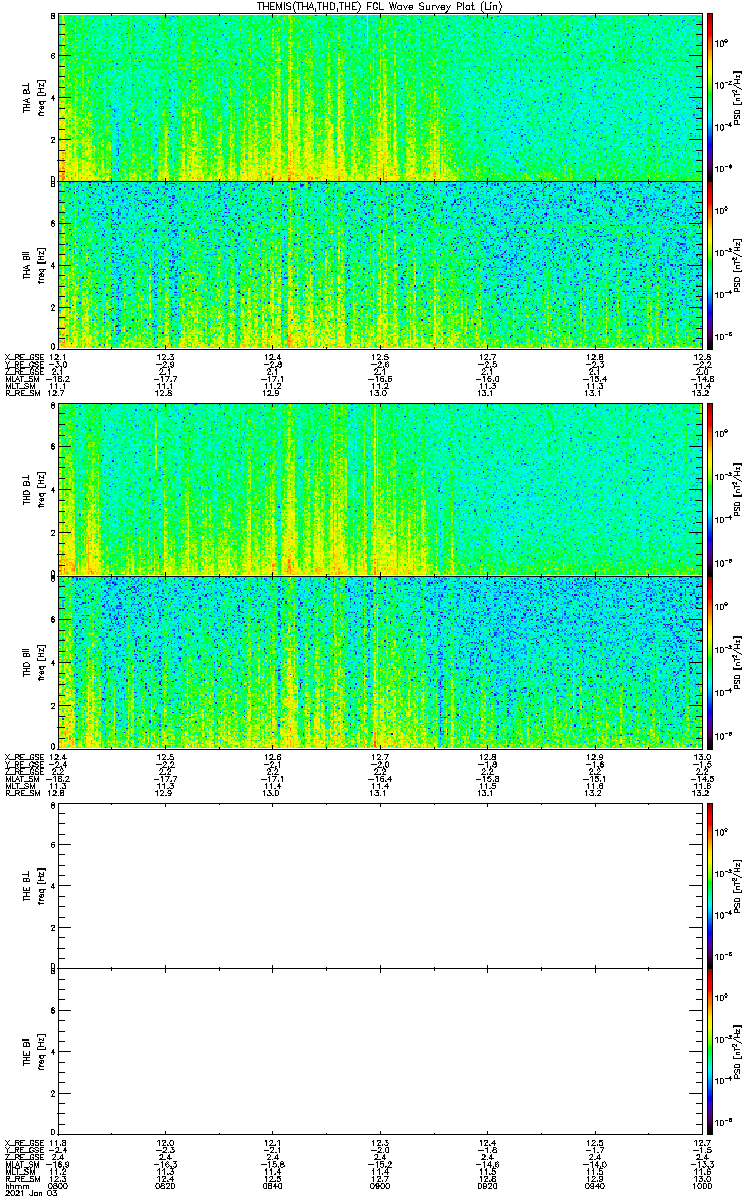
Task: Click the hhmm time axis label
Action: [x=15, y=1185]
